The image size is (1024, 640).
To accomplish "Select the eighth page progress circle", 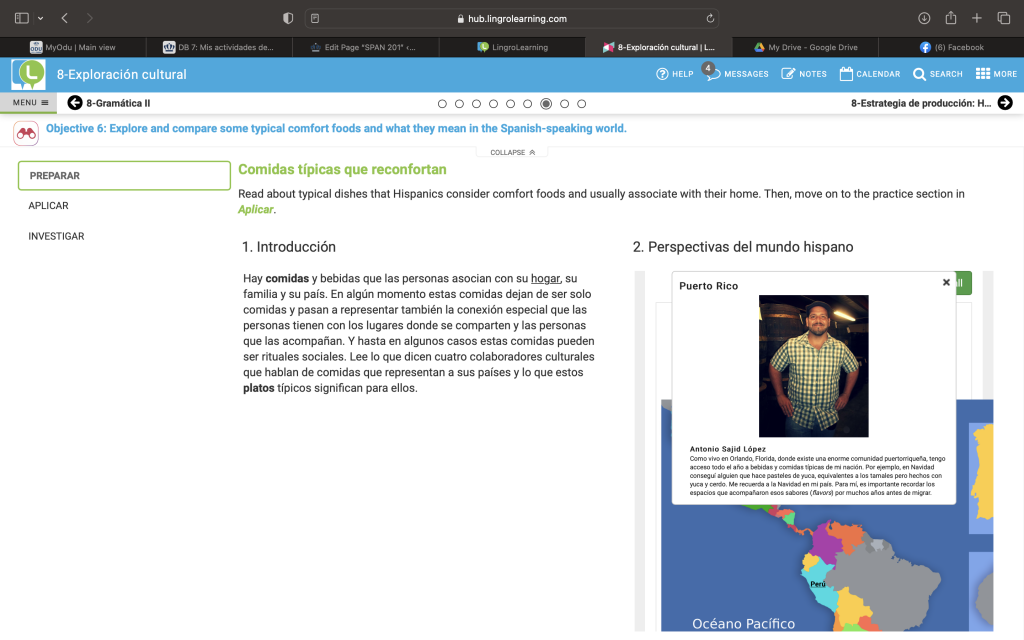I will 564,104.
